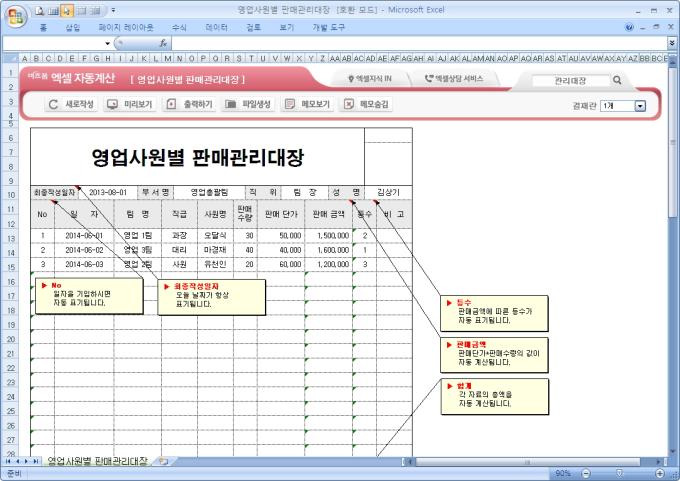Image resolution: width=680 pixels, height=481 pixels.
Task: Expand the formula bar chevron
Action: point(672,43)
